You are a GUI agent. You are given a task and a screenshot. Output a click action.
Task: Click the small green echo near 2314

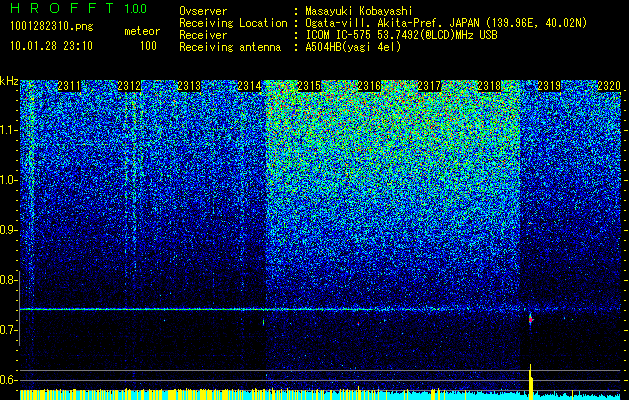(x=263, y=322)
